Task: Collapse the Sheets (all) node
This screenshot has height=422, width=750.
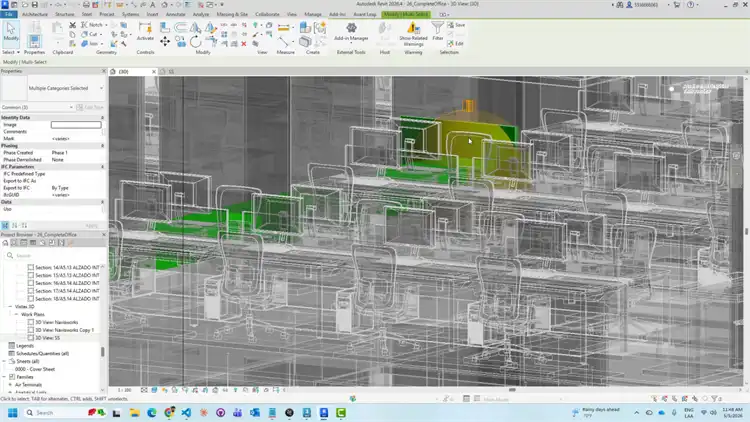Action: click(x=4, y=361)
